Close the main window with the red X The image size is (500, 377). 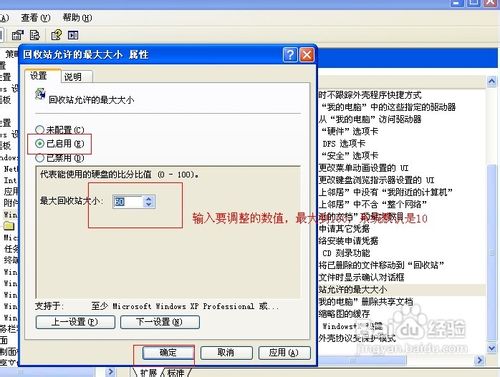tap(491, 3)
